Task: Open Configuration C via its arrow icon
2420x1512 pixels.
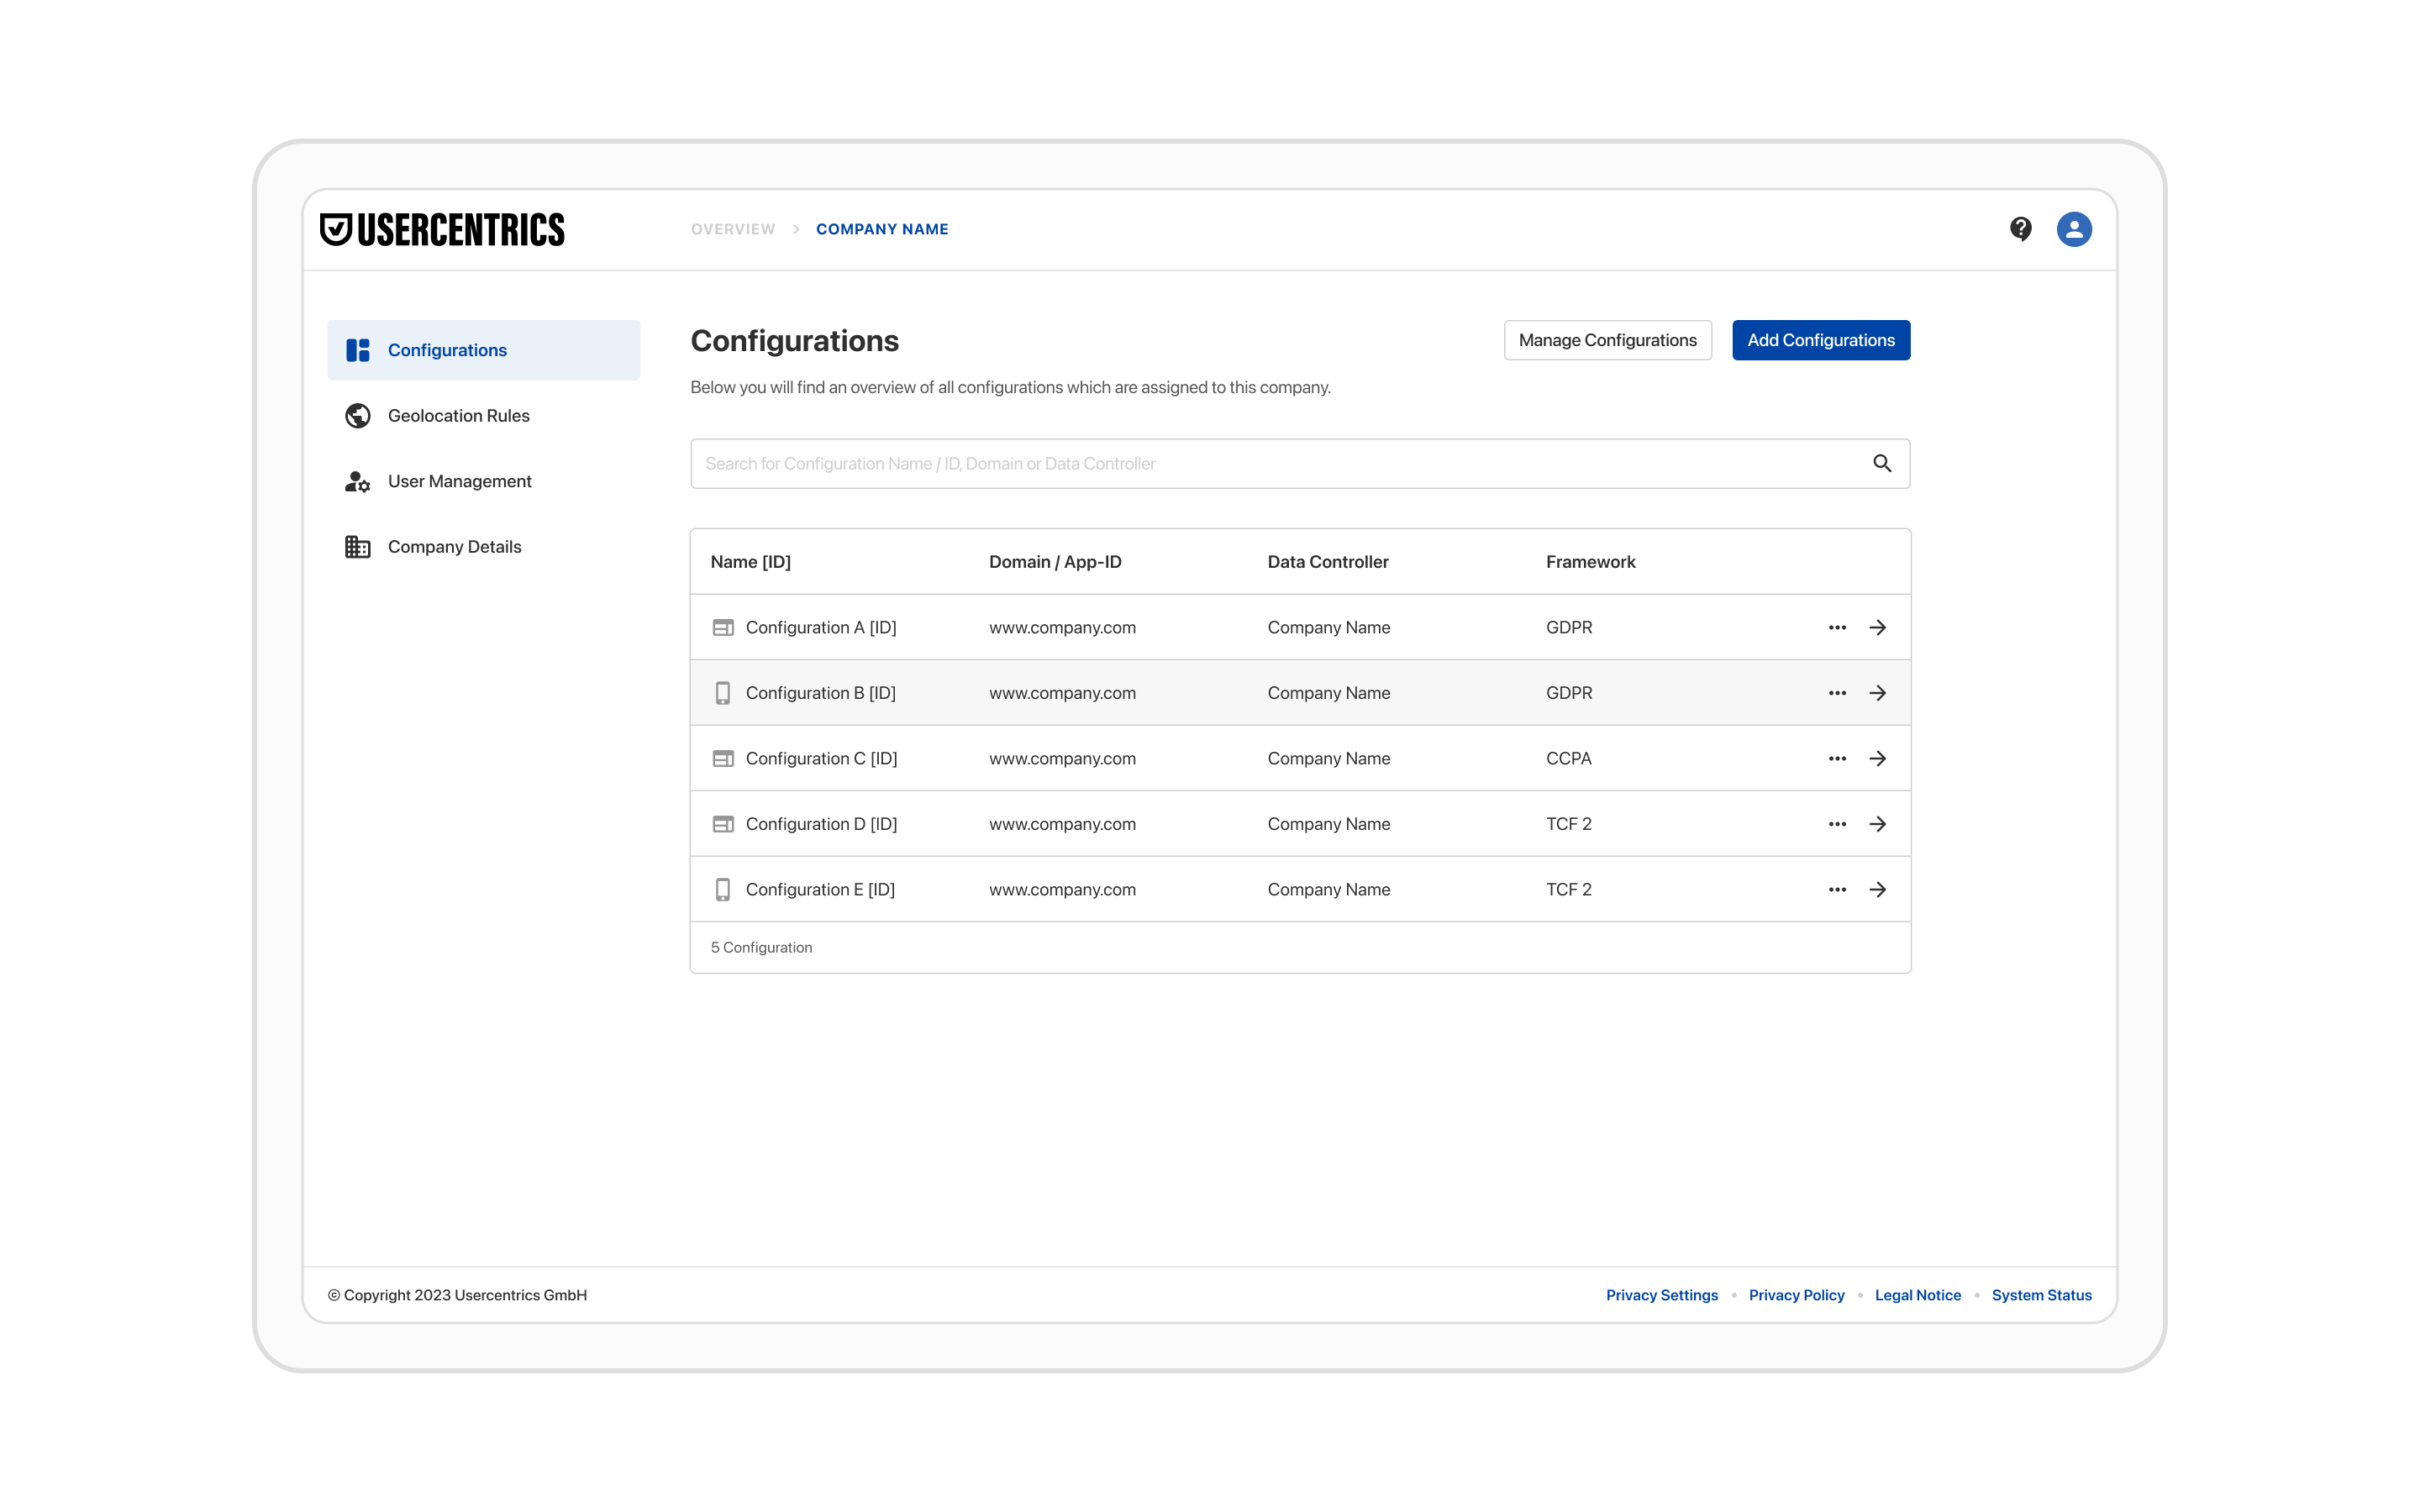Action: pyautogui.click(x=1877, y=758)
